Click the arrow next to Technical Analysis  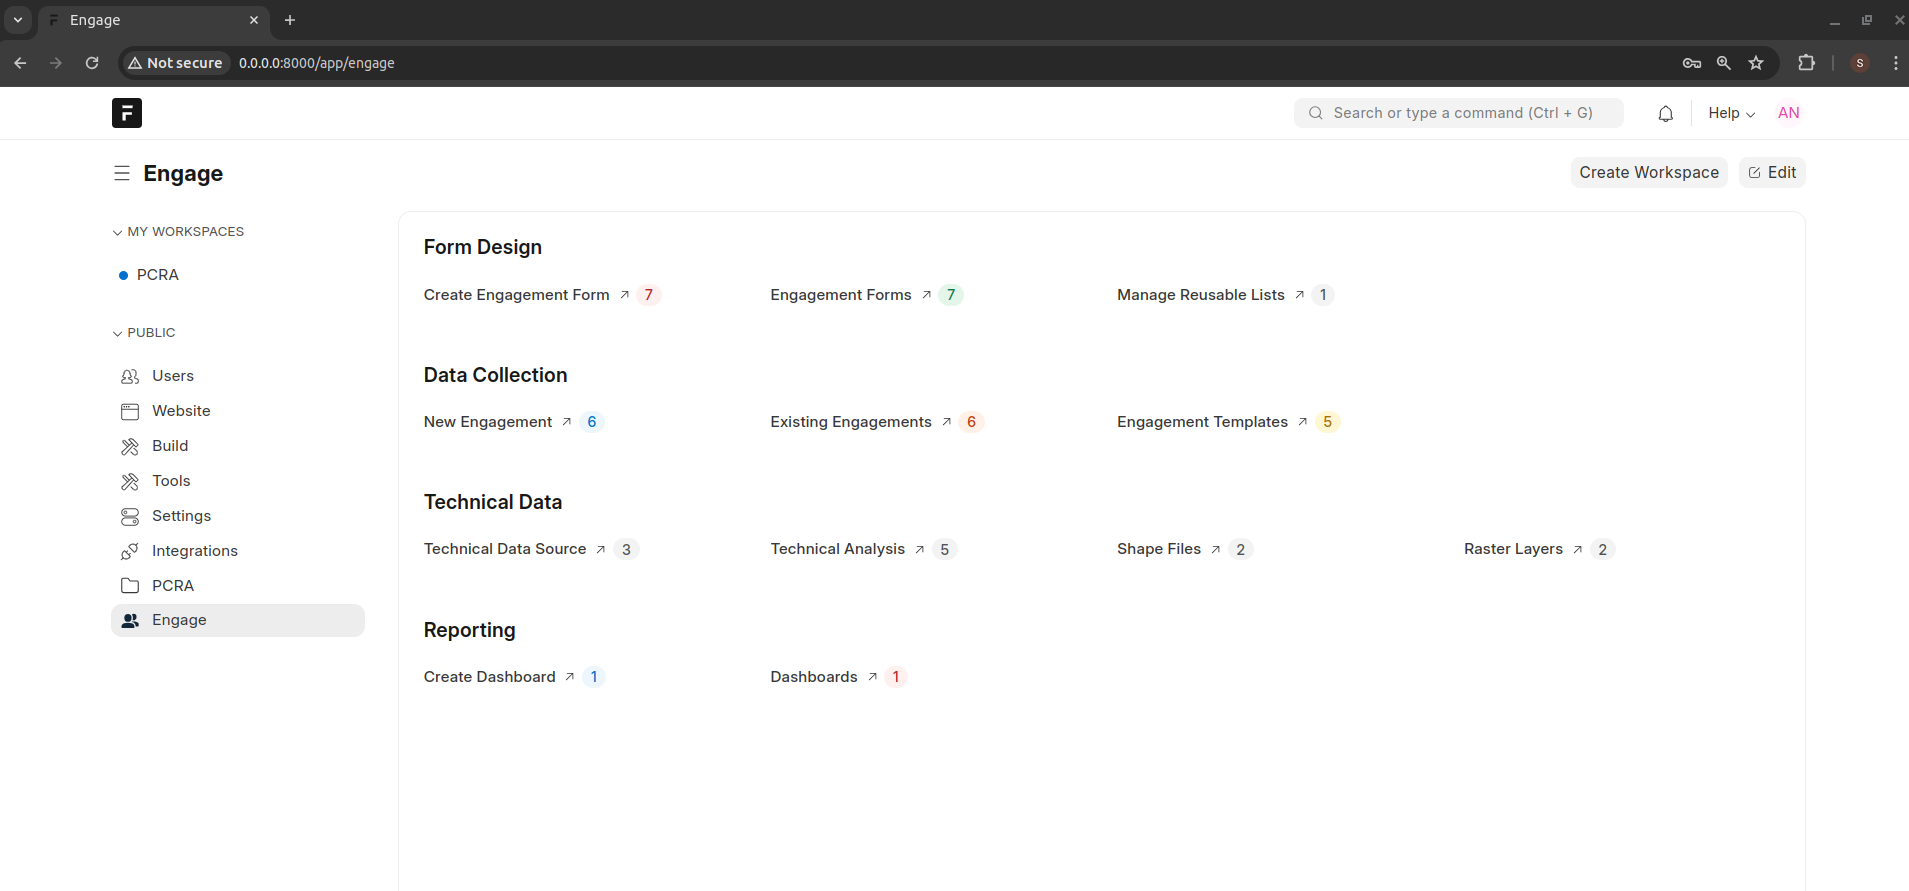pyautogui.click(x=919, y=549)
